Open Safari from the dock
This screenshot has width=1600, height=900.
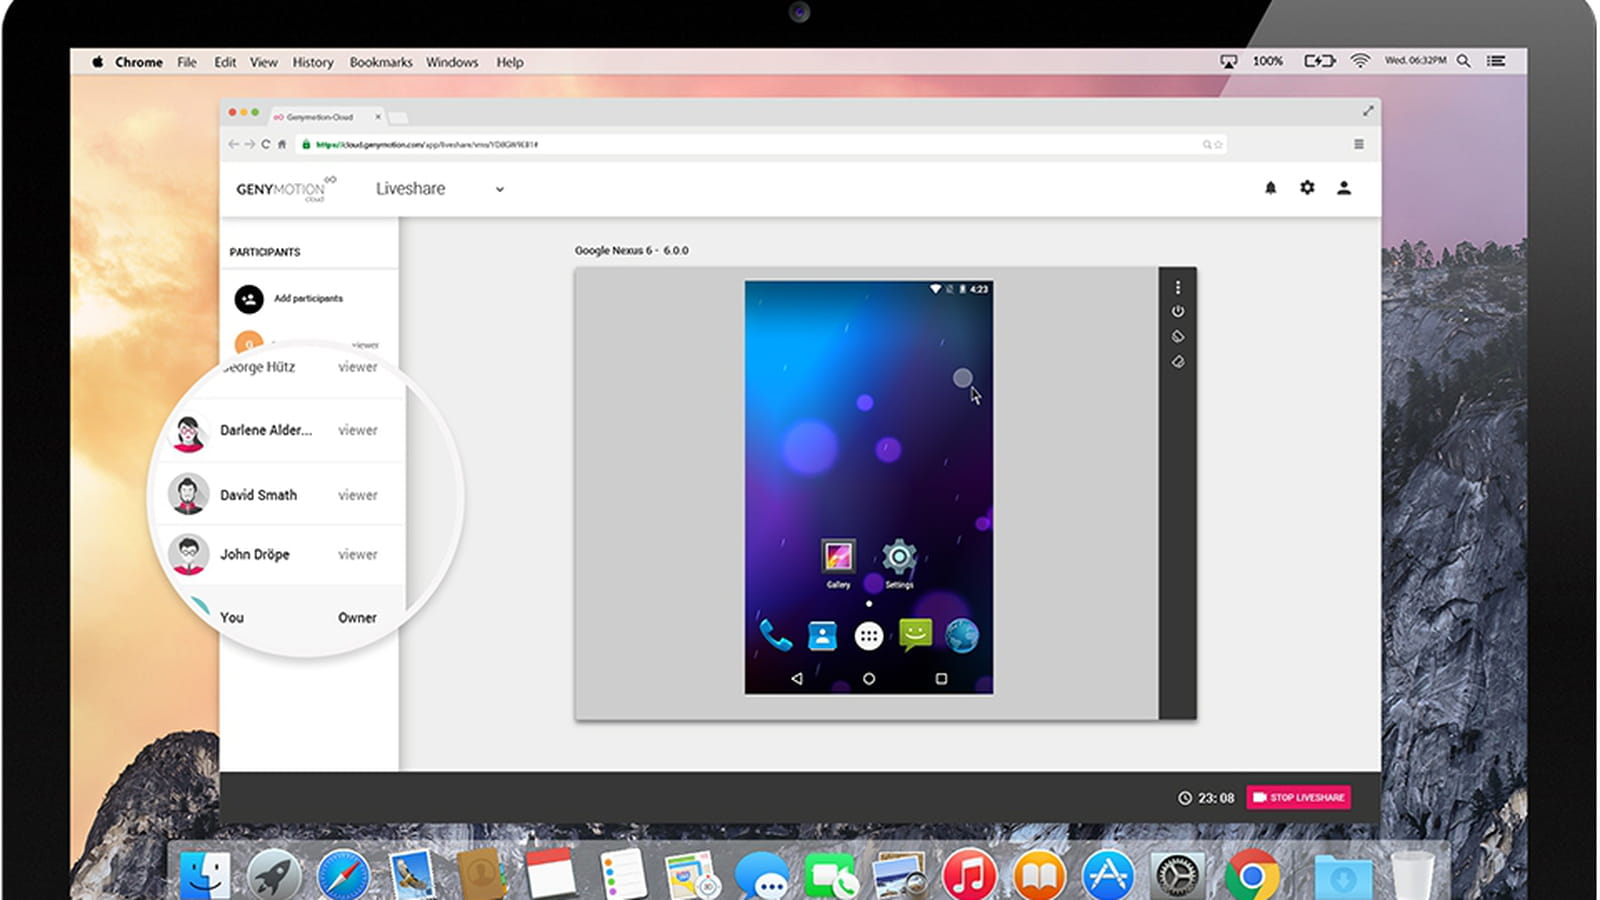click(343, 876)
